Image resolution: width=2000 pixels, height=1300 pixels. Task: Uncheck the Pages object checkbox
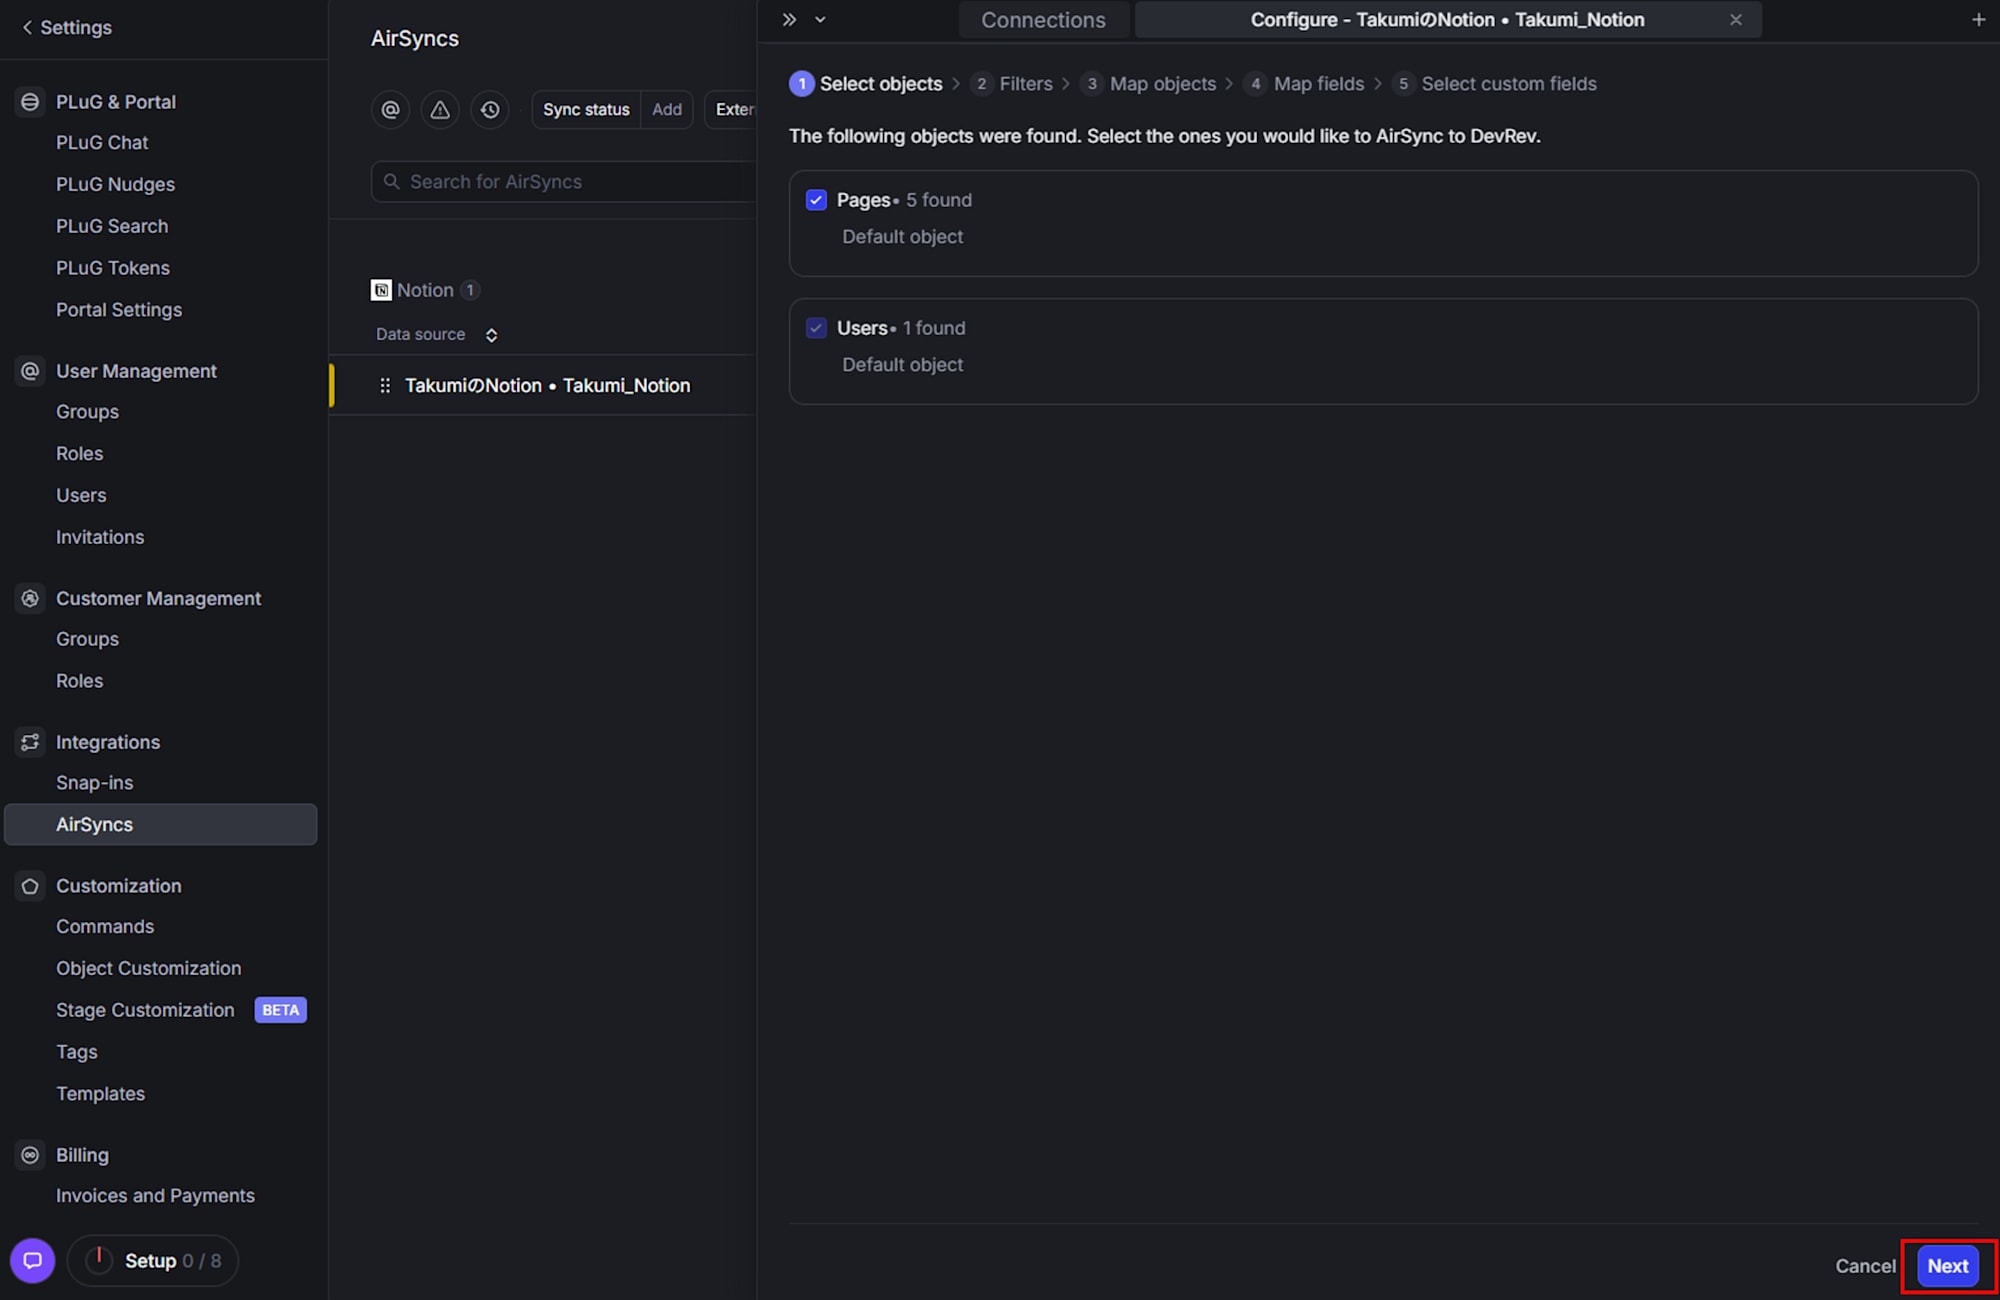(816, 200)
